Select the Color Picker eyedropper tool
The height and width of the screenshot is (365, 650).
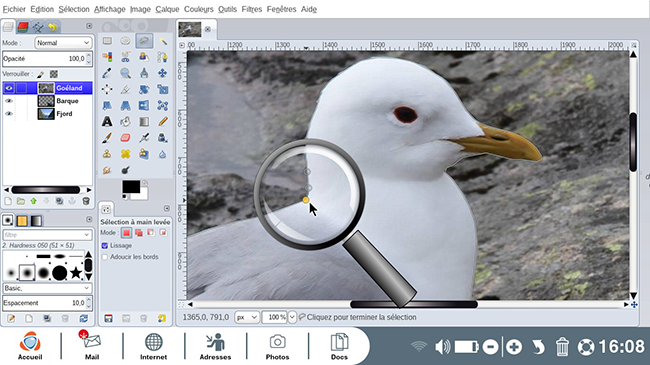point(107,73)
